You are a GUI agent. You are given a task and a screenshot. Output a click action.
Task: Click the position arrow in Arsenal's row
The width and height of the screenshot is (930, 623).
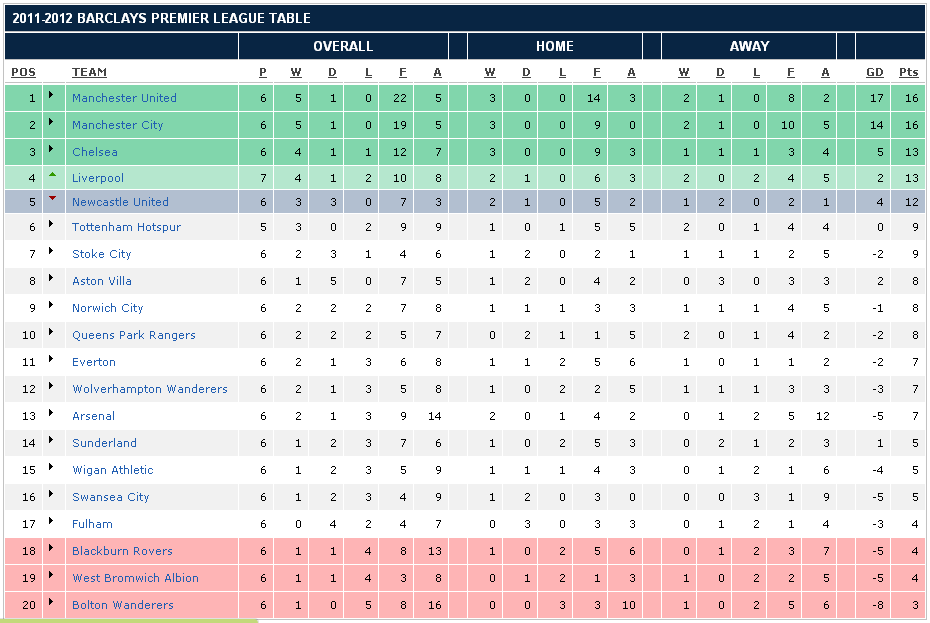51,414
